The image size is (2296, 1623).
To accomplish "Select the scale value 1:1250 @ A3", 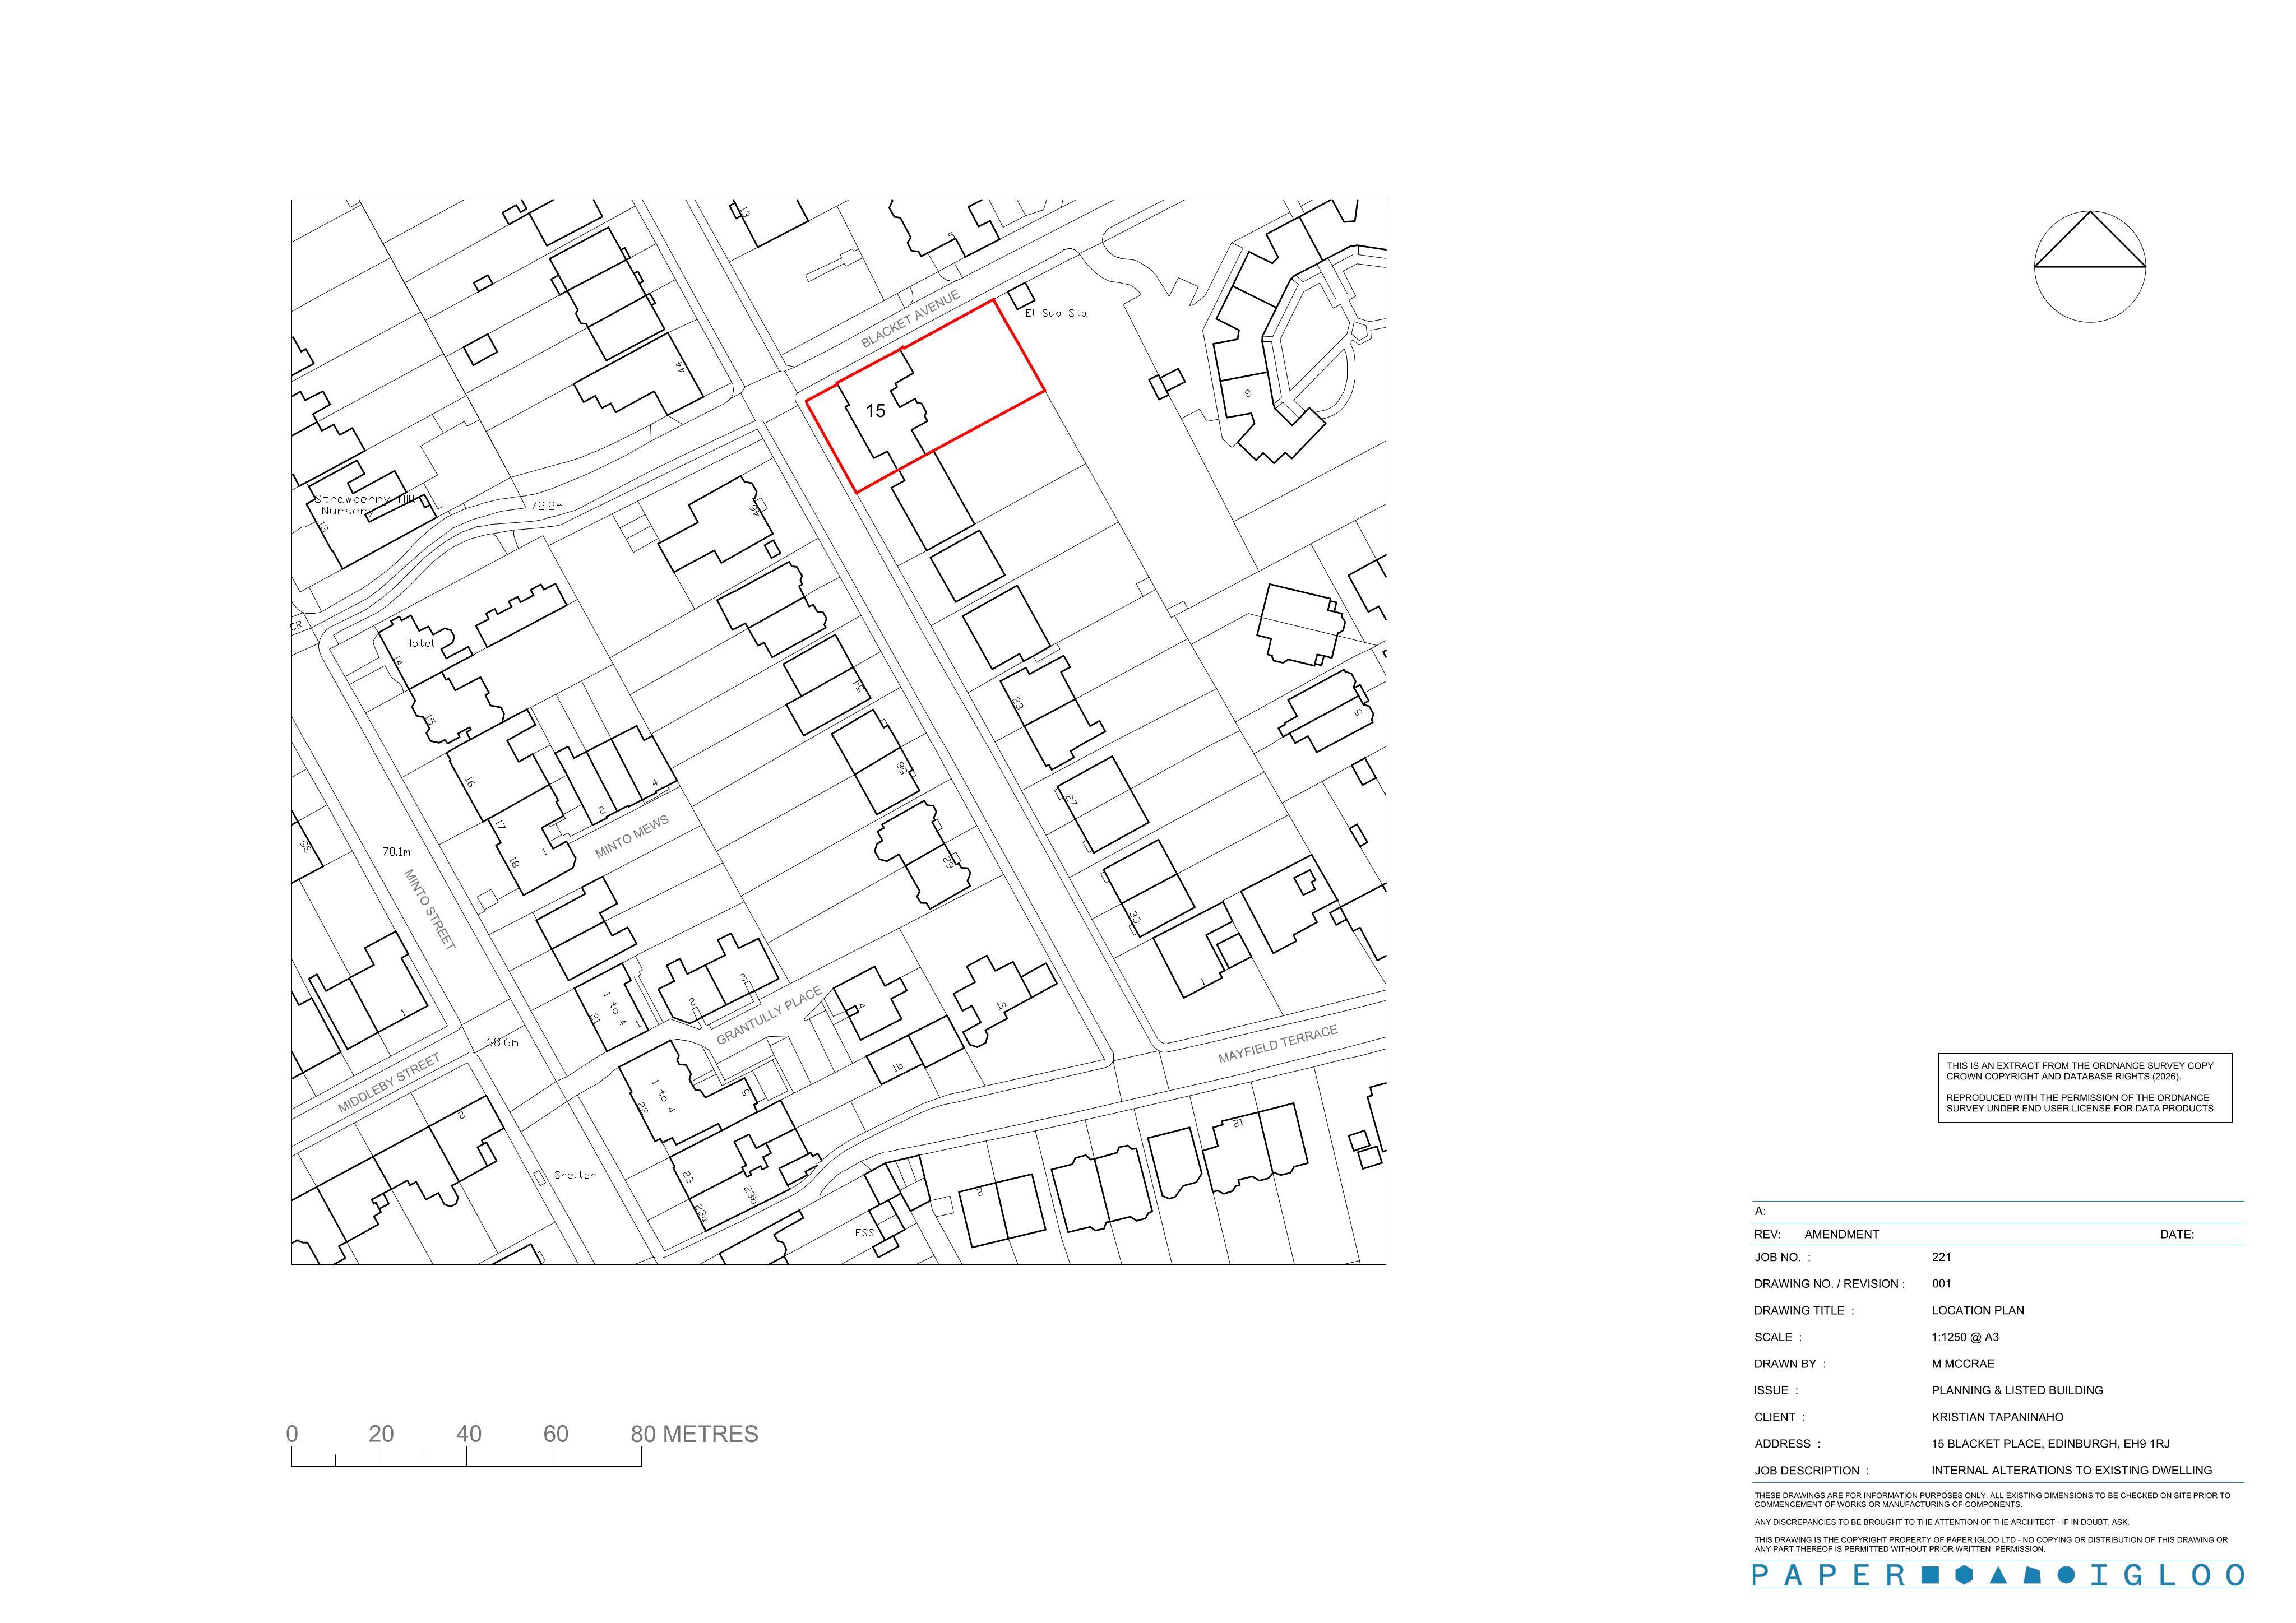I will pos(1965,1337).
